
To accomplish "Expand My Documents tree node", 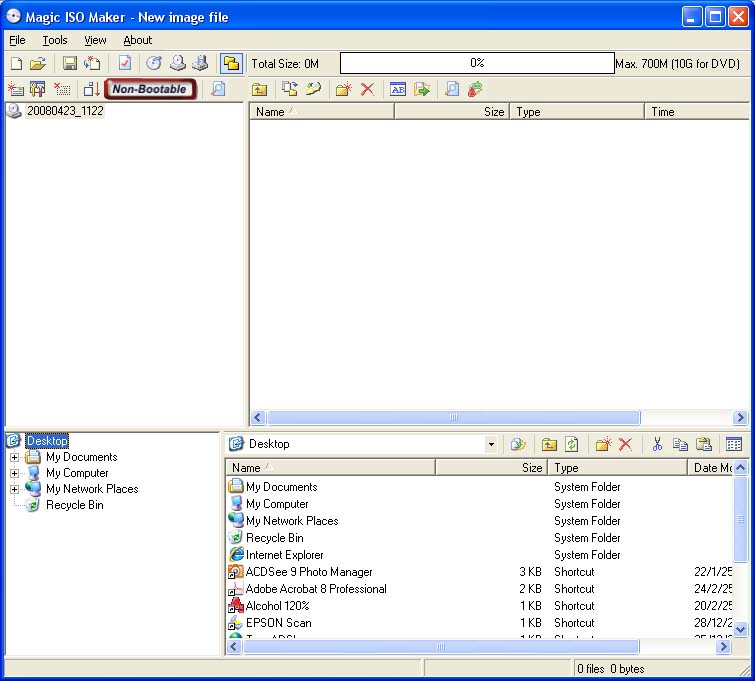I will (x=14, y=457).
